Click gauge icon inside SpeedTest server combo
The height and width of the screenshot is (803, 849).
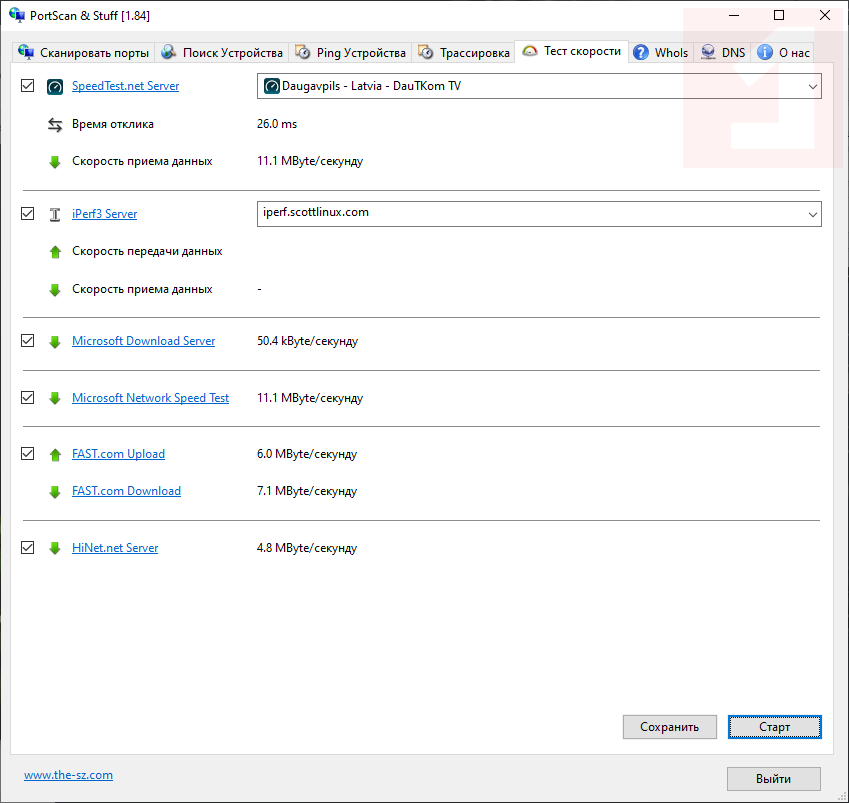271,86
